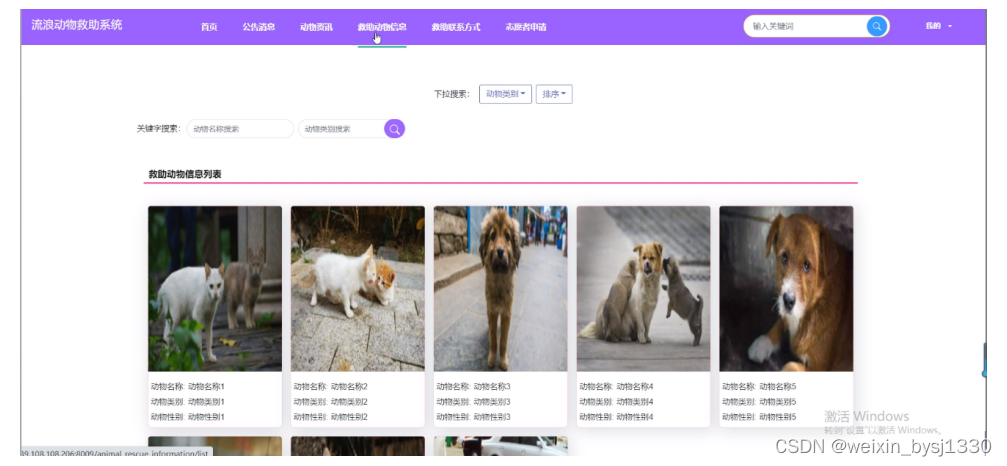Open 志愿者申请 nav item
The image size is (1007, 466).
[x=526, y=27]
